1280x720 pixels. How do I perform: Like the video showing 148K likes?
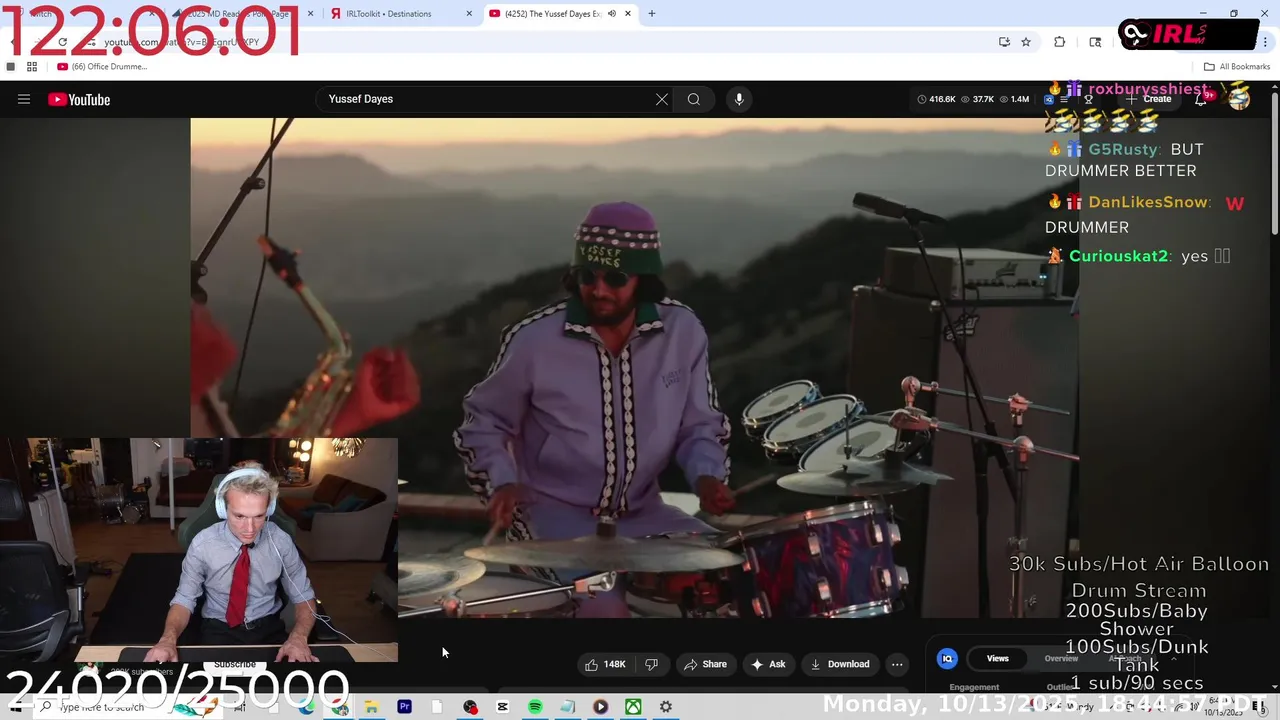[605, 664]
